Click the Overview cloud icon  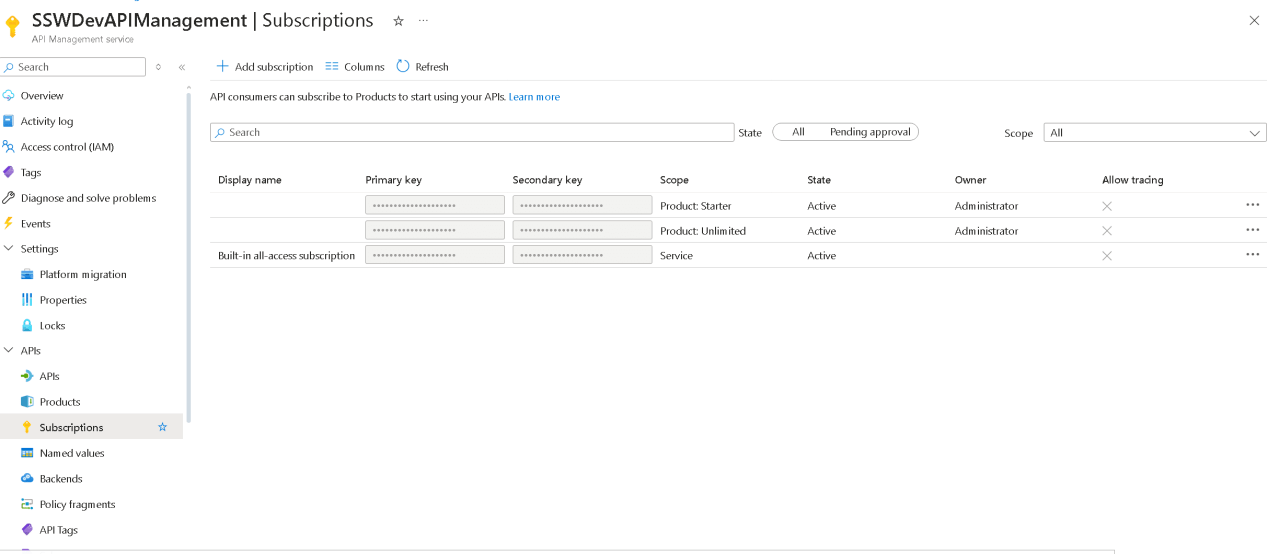(9, 96)
